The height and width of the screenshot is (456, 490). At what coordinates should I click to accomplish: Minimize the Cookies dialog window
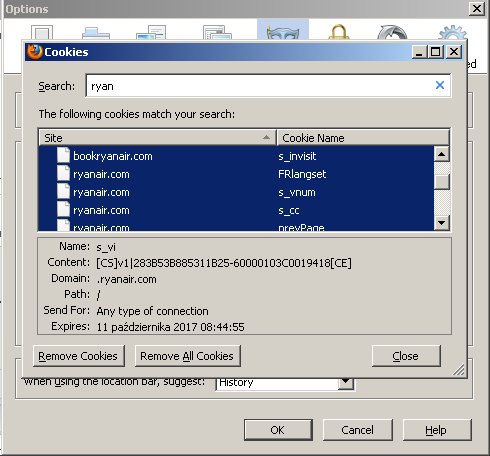click(x=419, y=52)
